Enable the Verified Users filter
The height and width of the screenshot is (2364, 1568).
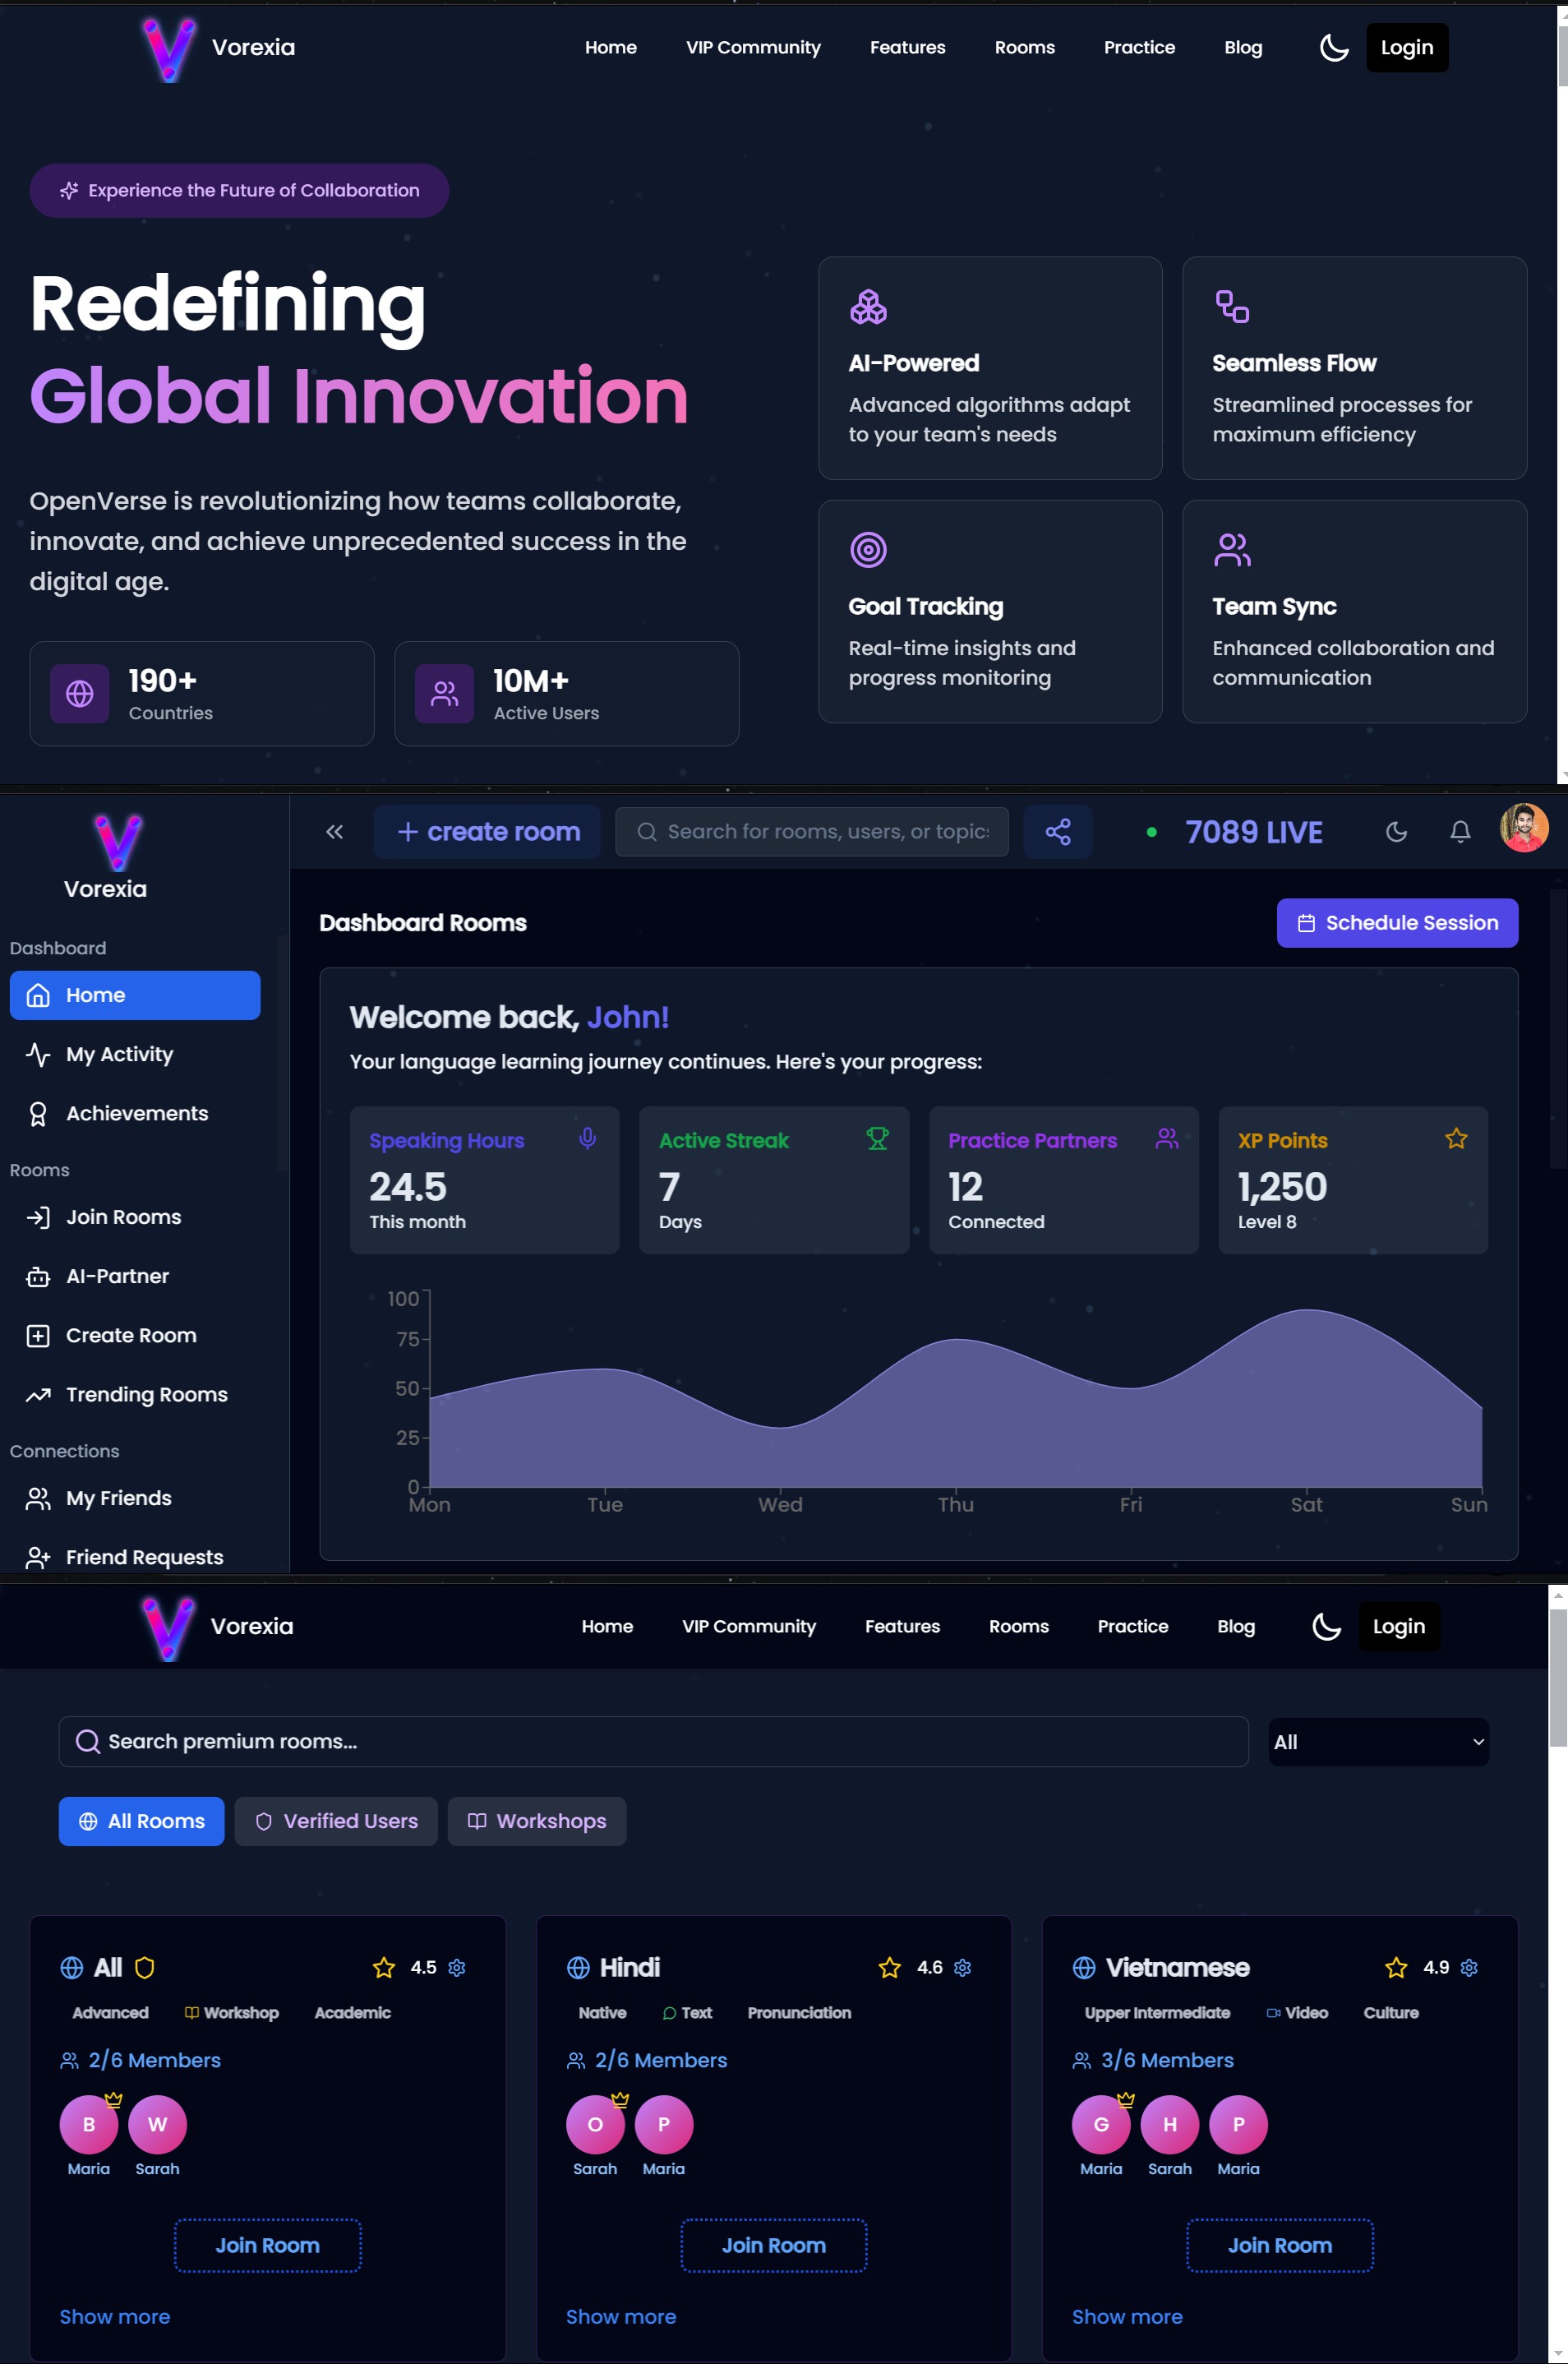pos(336,1820)
